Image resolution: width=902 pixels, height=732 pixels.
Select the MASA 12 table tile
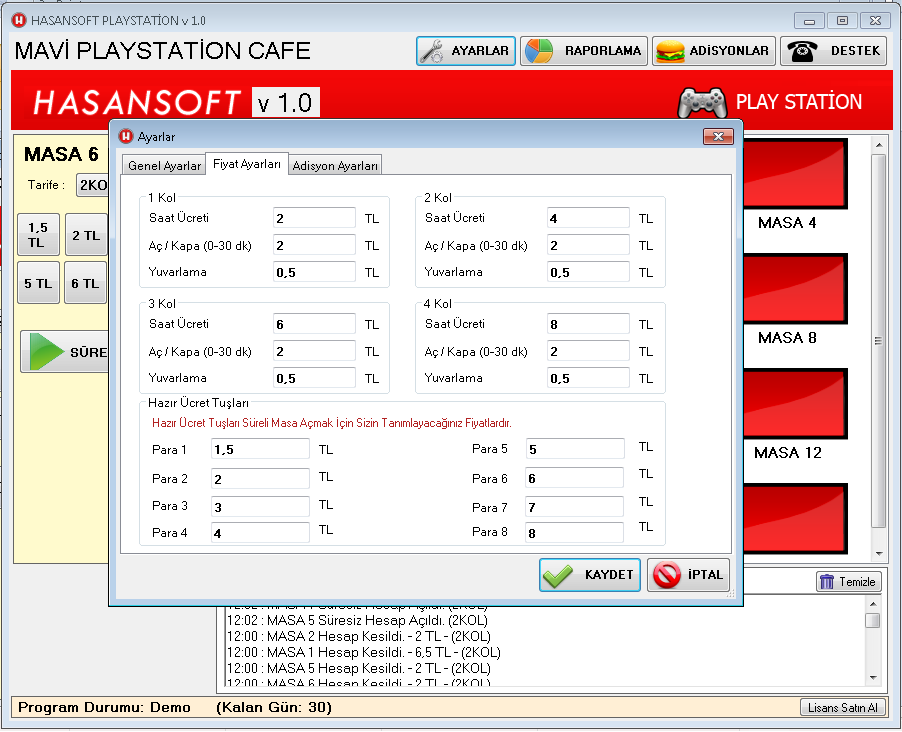click(x=795, y=404)
